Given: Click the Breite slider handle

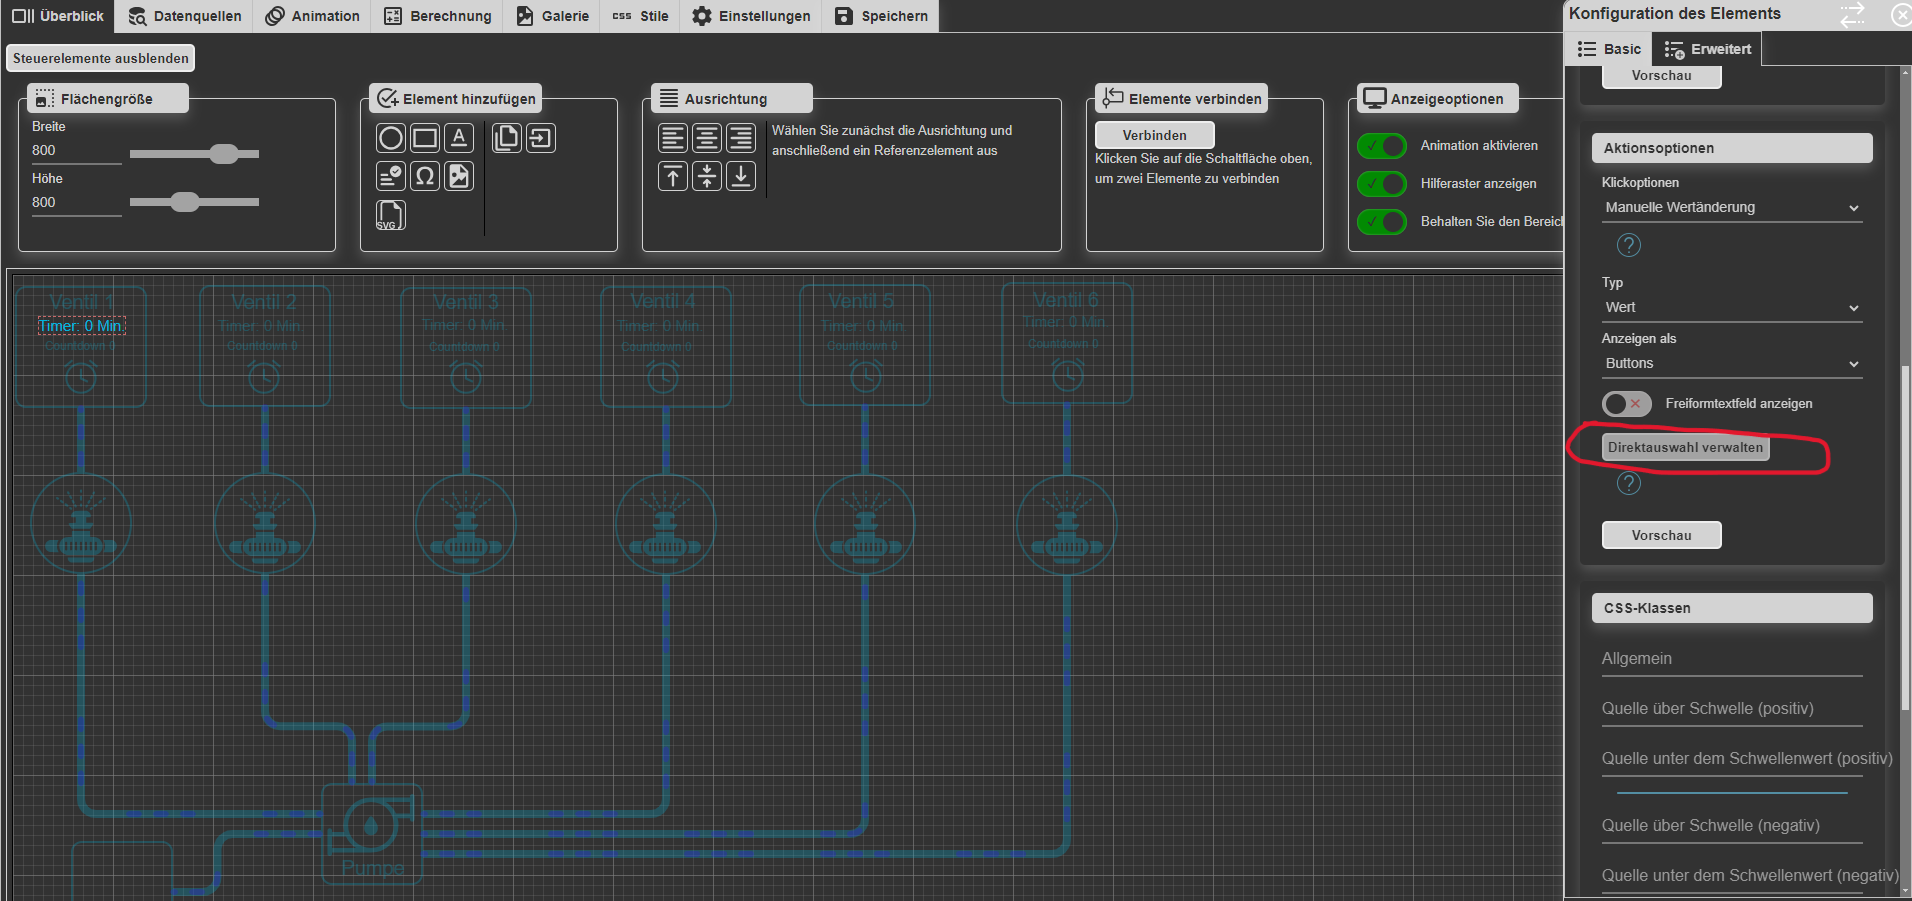Looking at the screenshot, I should pos(225,153).
